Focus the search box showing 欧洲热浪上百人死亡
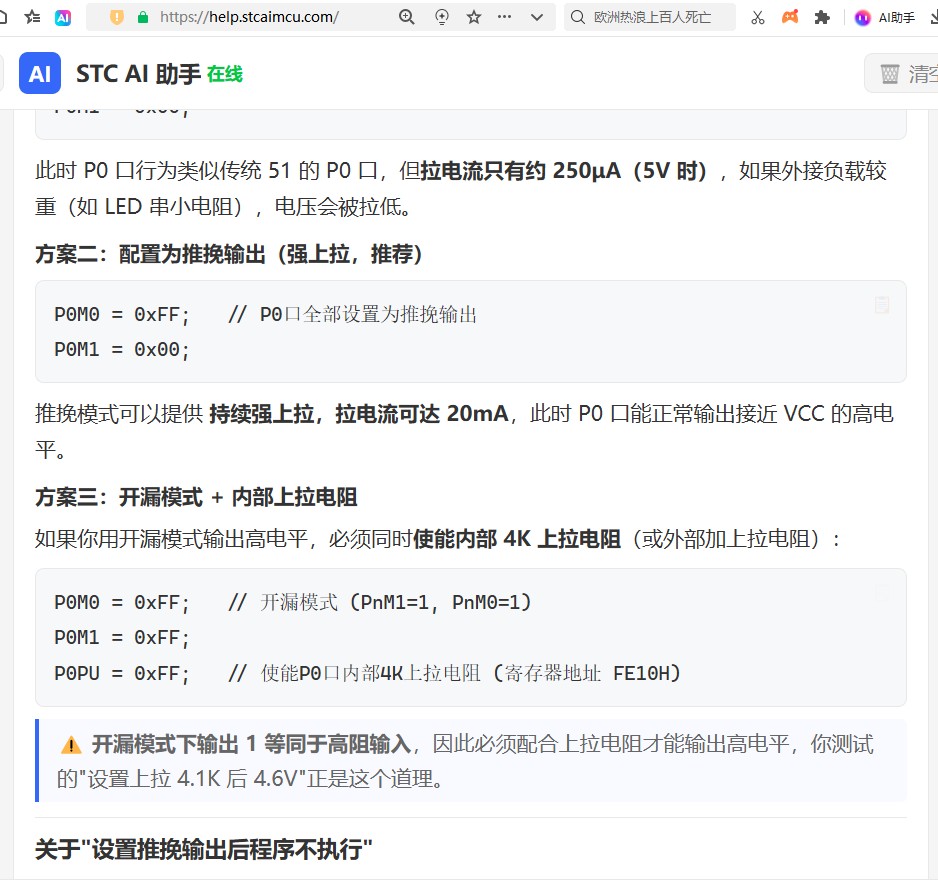938x888 pixels. (x=652, y=17)
